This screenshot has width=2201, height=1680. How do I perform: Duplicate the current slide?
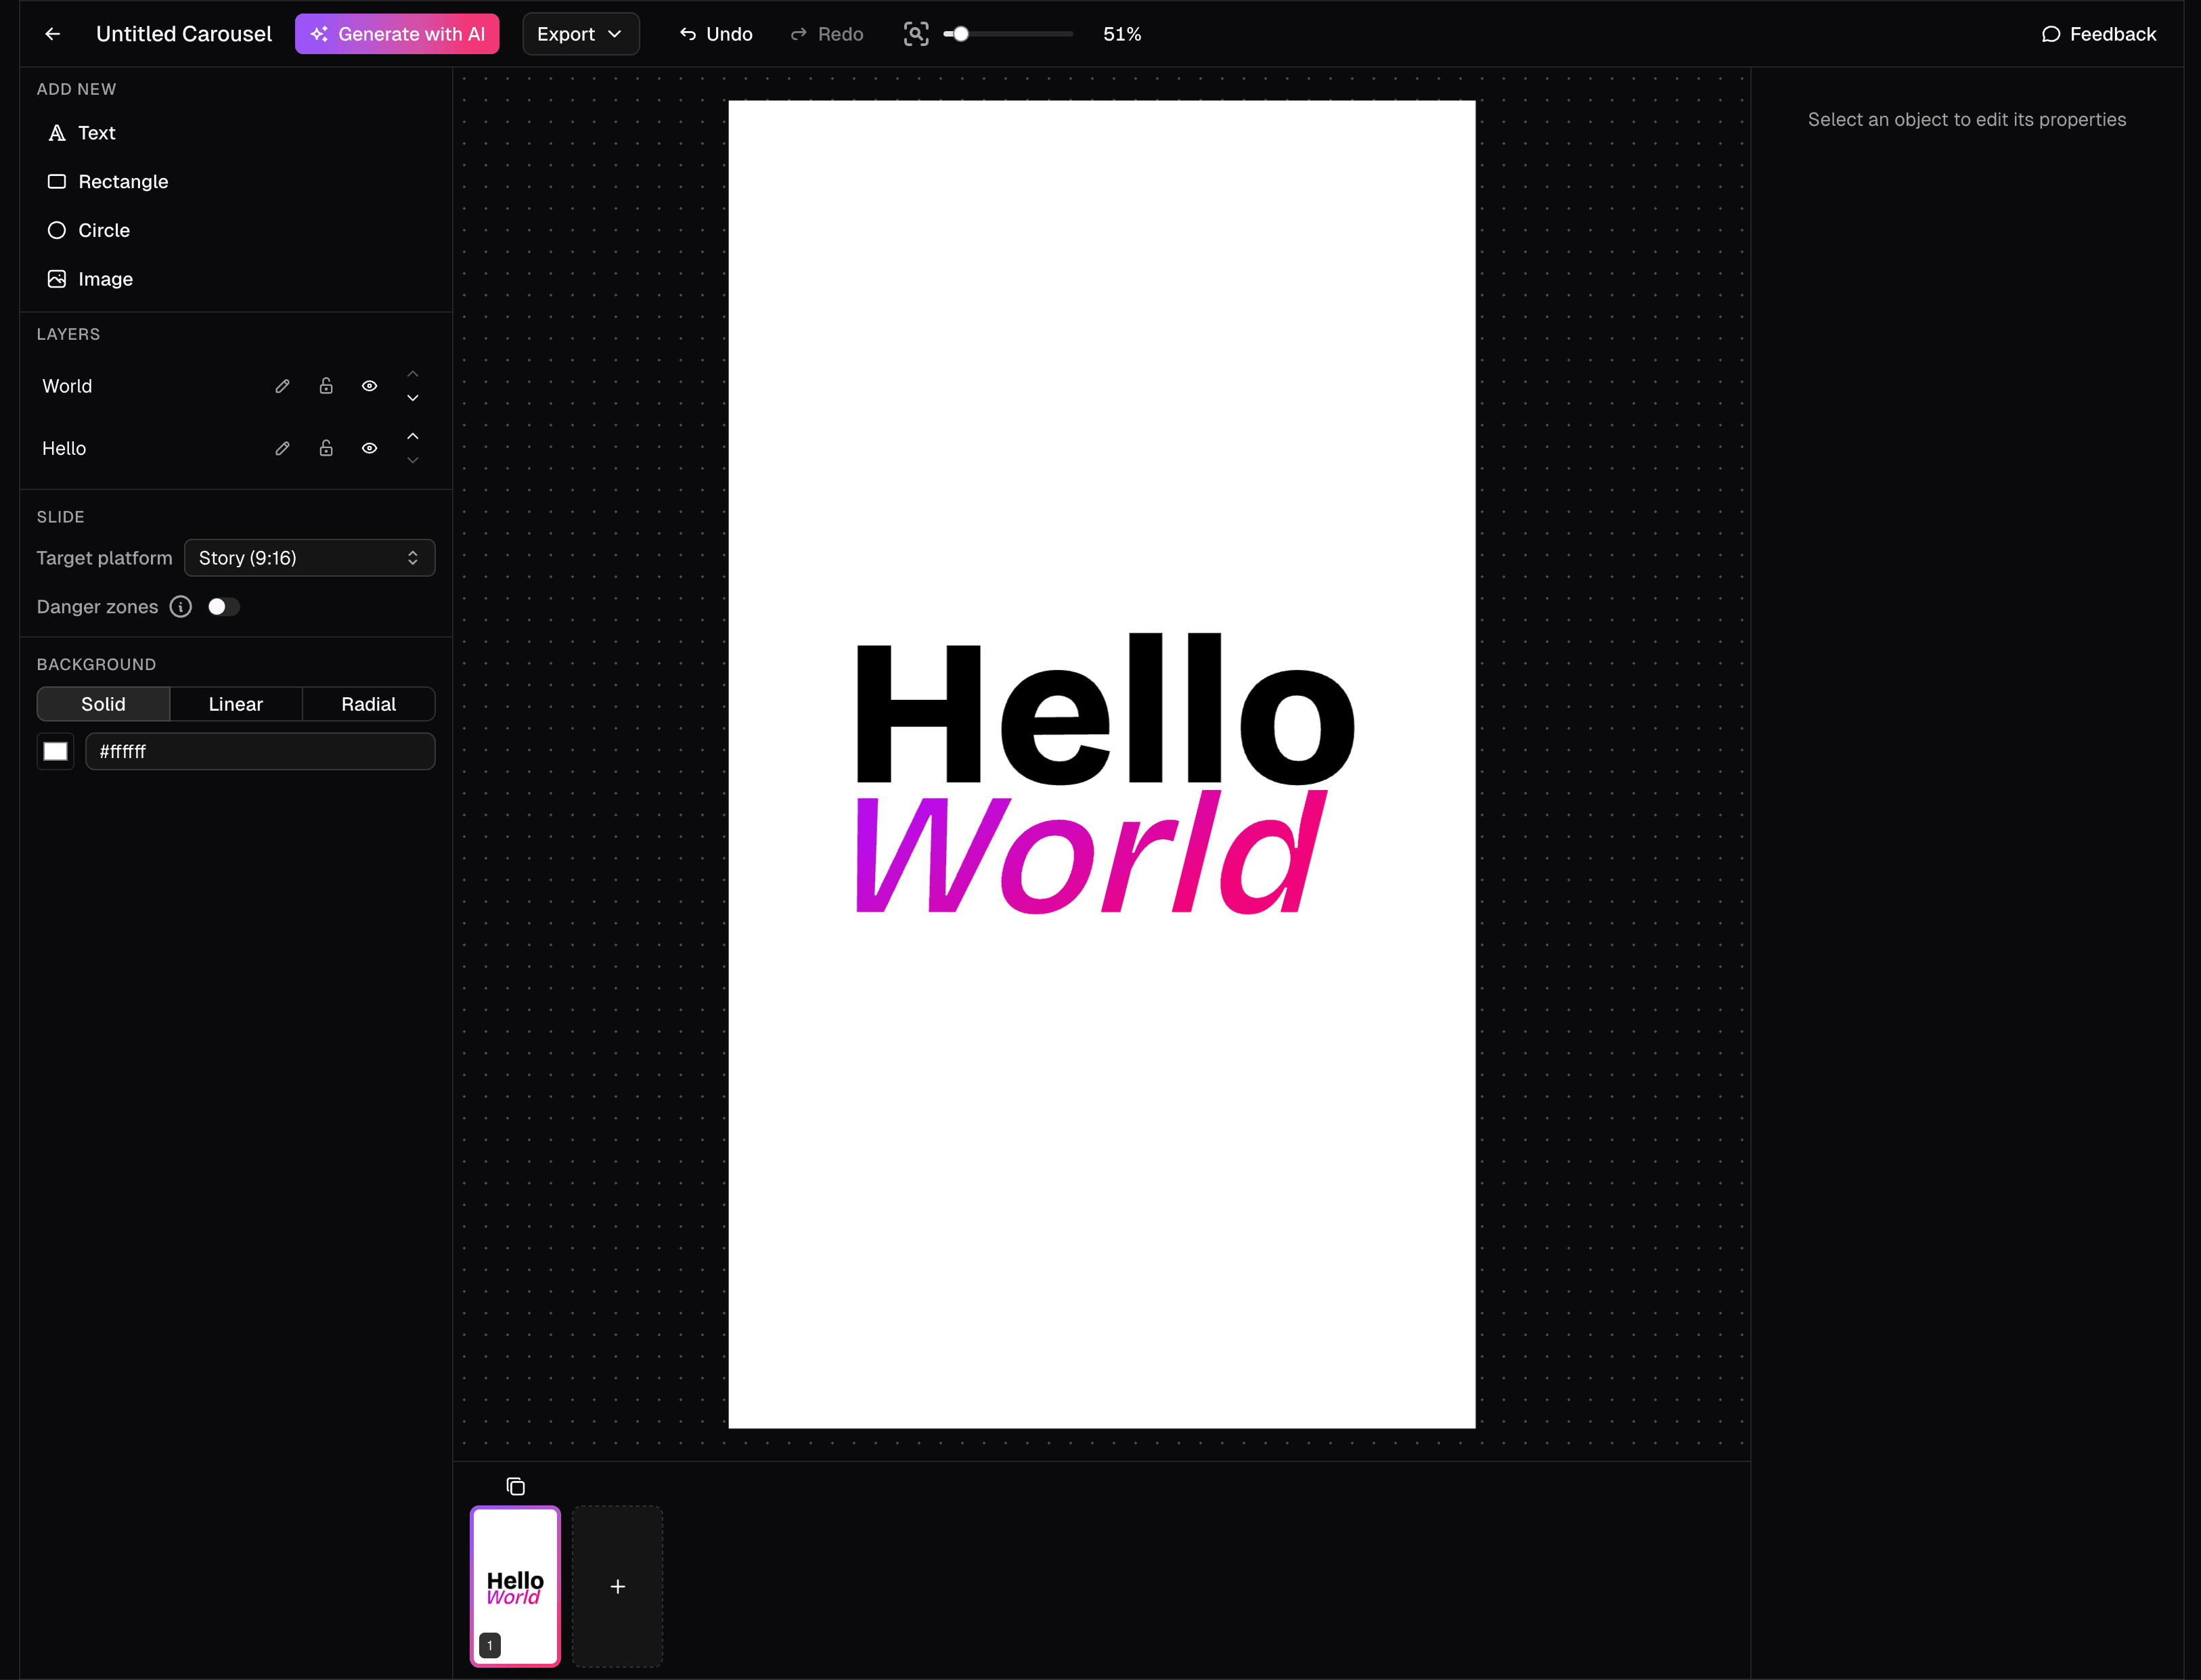coord(515,1486)
